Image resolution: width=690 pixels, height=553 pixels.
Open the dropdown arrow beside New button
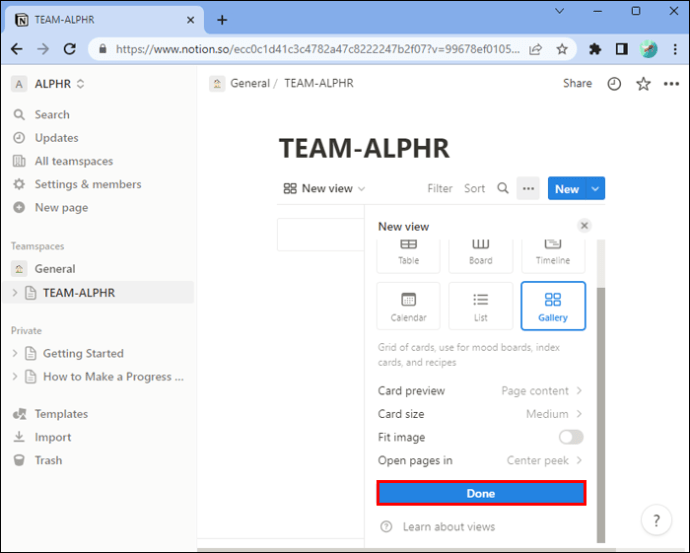coord(595,189)
